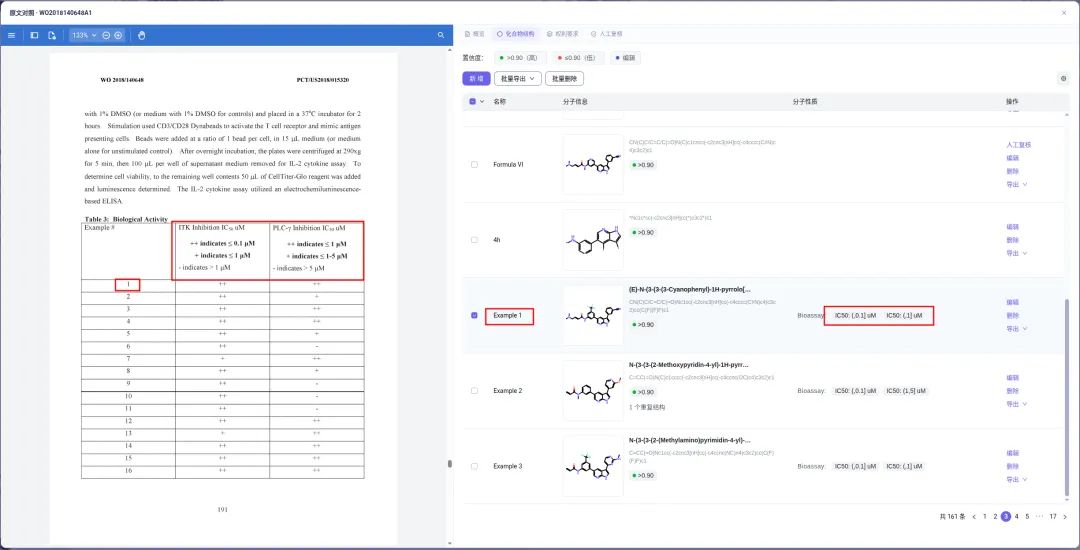
Task: Go to previous page arrow in pagination
Action: (x=974, y=516)
